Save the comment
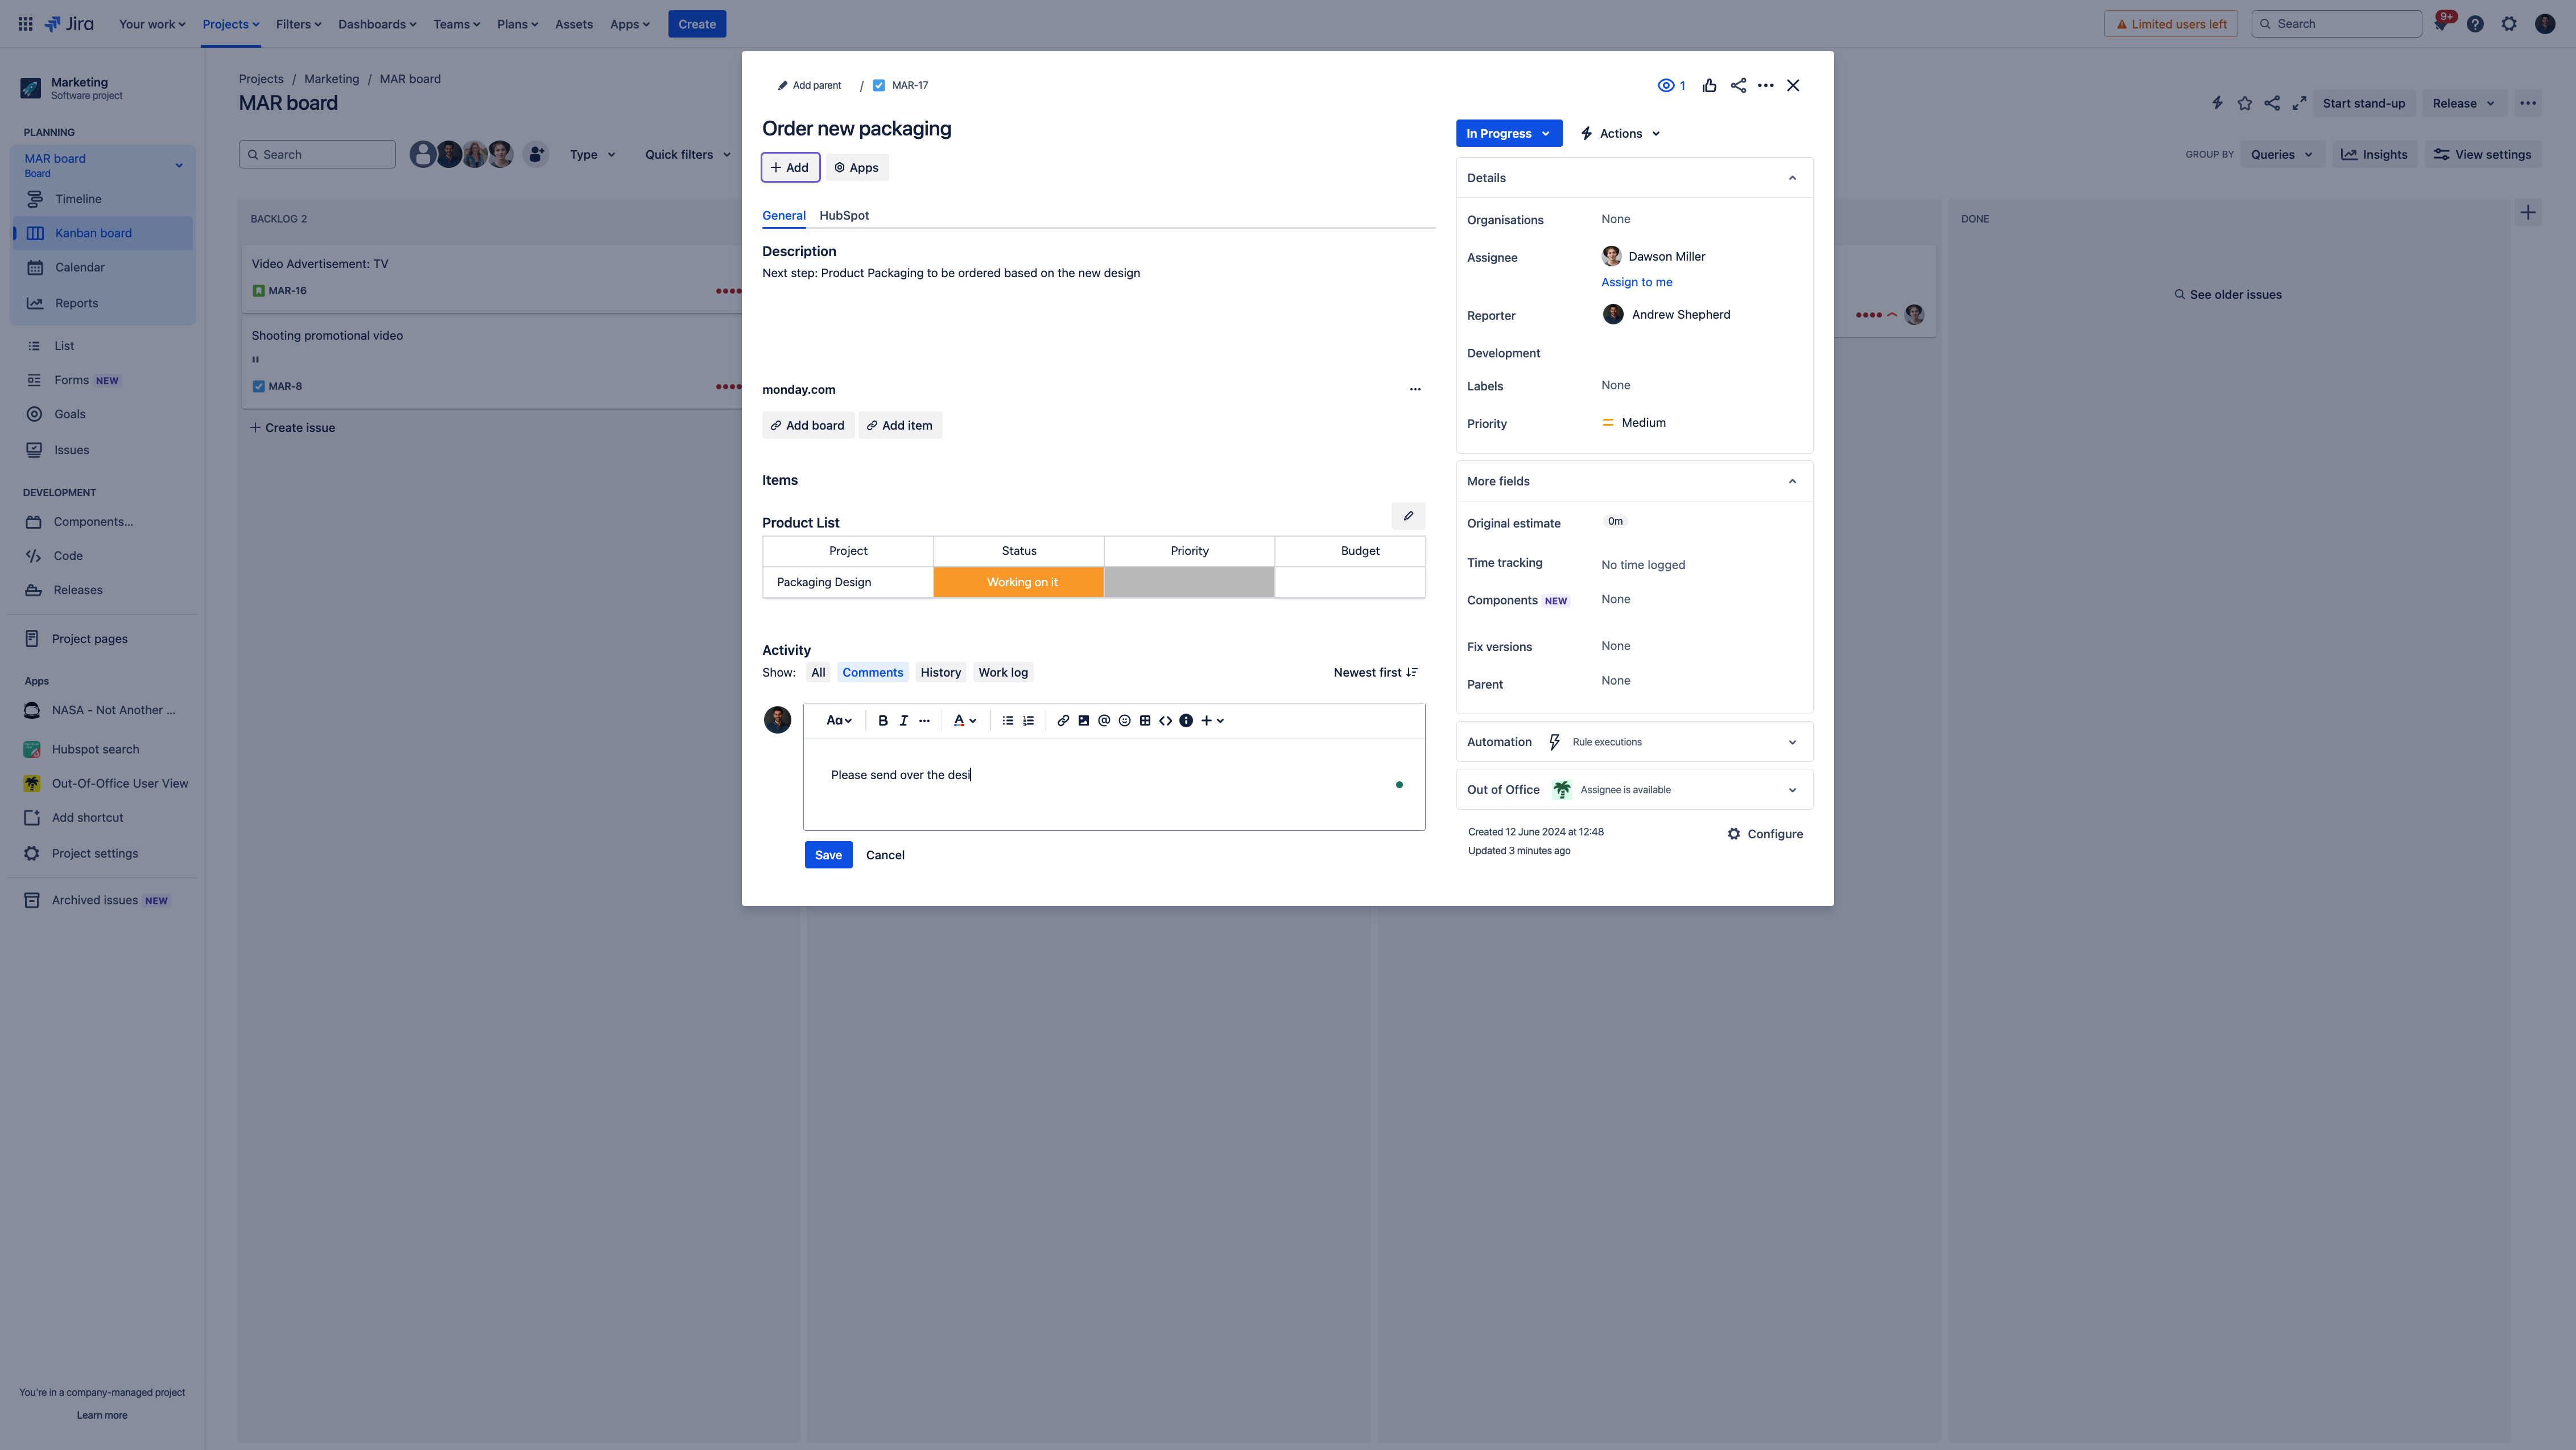 pos(828,855)
